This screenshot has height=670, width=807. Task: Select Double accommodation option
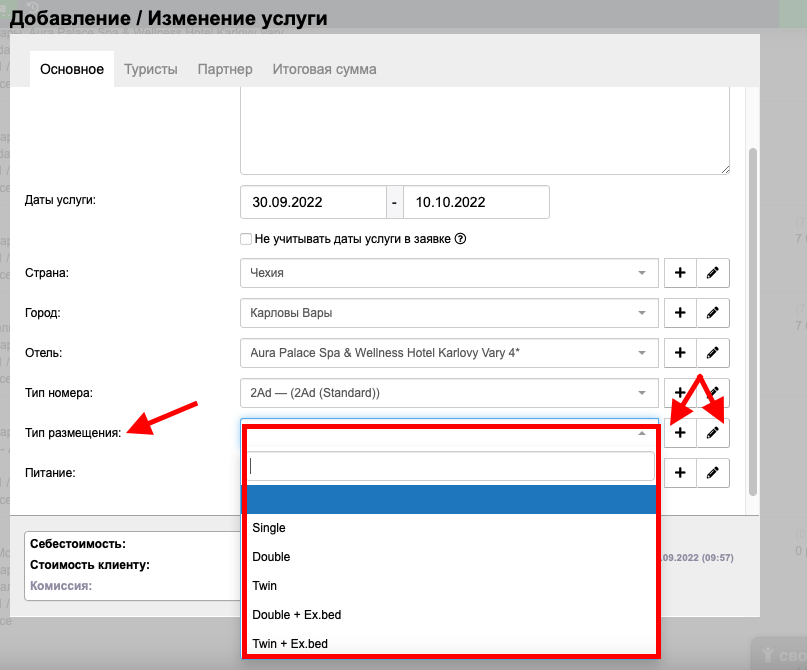(x=451, y=557)
